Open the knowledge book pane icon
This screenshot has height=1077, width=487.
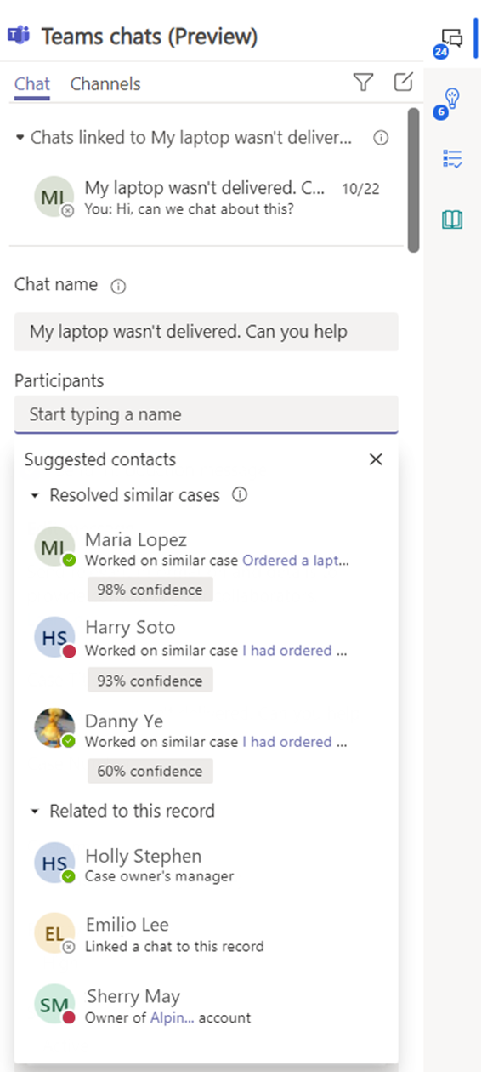(452, 220)
